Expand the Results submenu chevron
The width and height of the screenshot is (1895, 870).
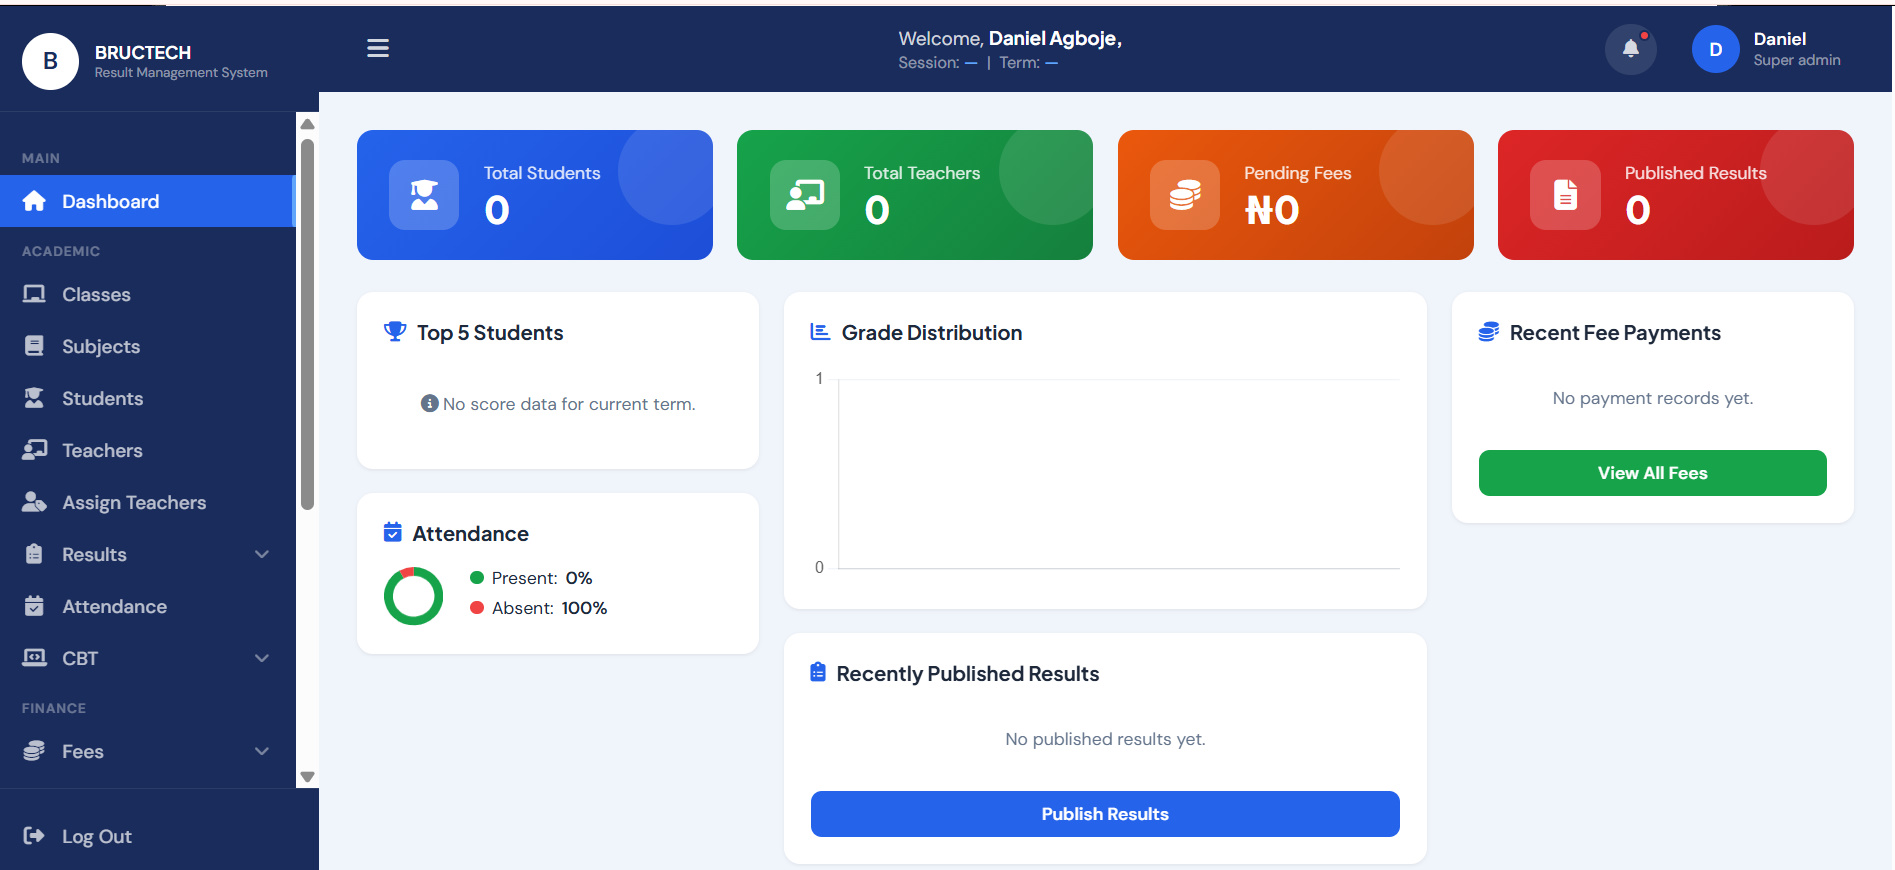(x=262, y=554)
